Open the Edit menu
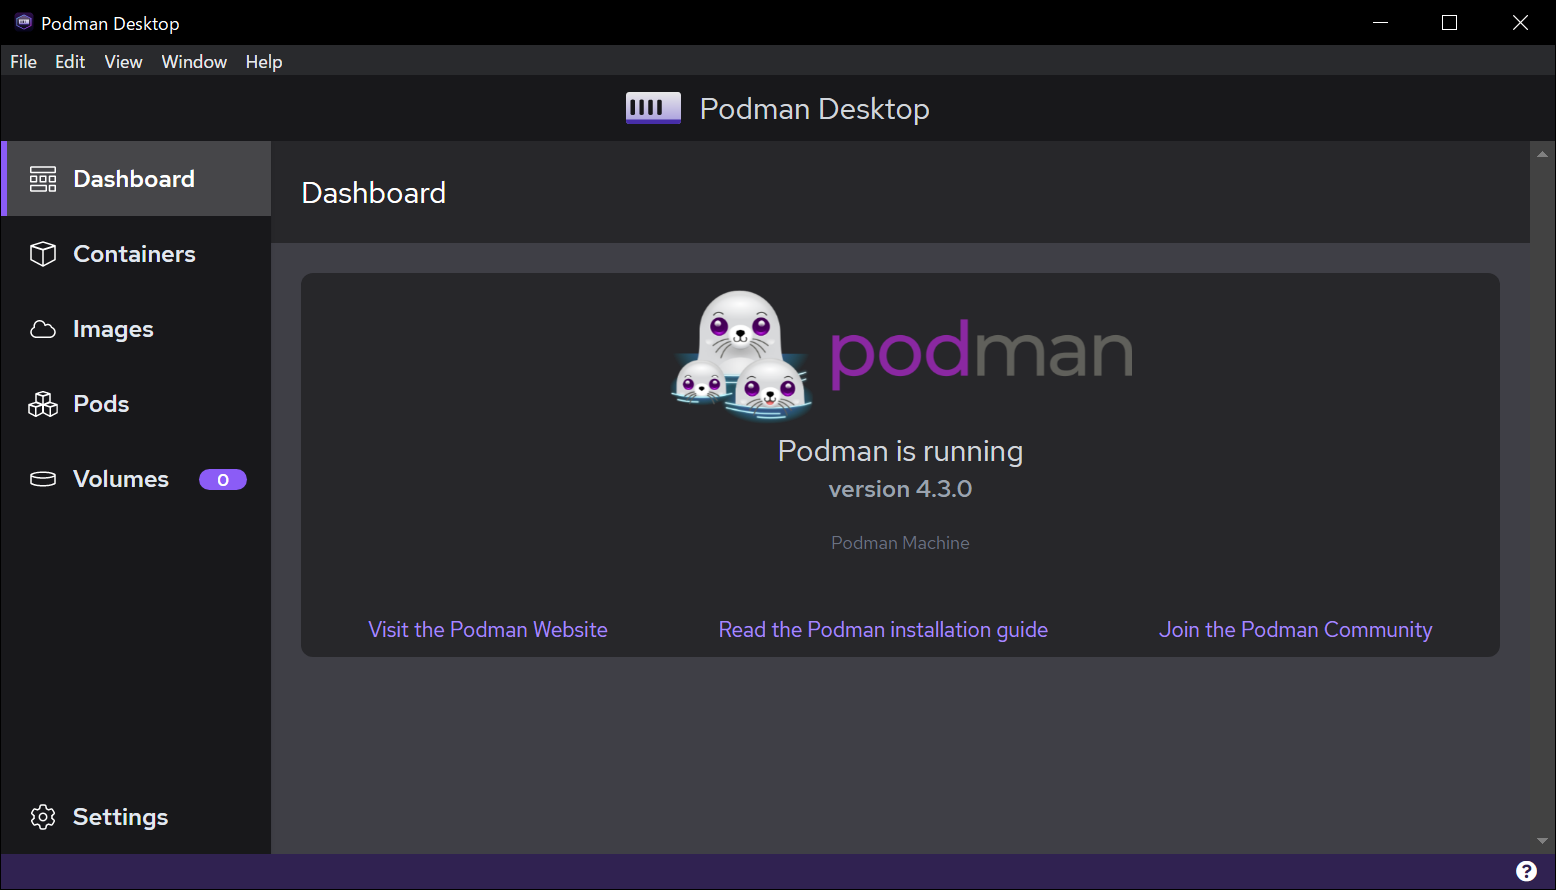This screenshot has width=1556, height=890. click(x=70, y=62)
